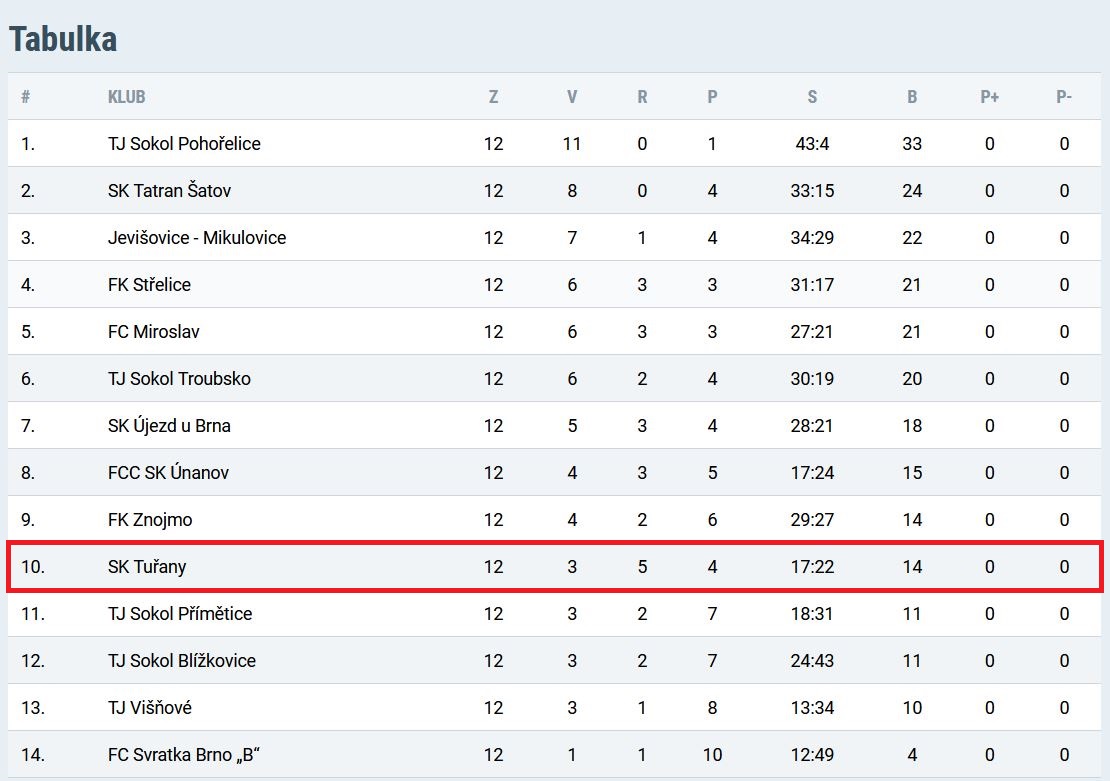This screenshot has width=1110, height=781.
Task: Select SK Tatran Šatov team name
Action: [169, 190]
